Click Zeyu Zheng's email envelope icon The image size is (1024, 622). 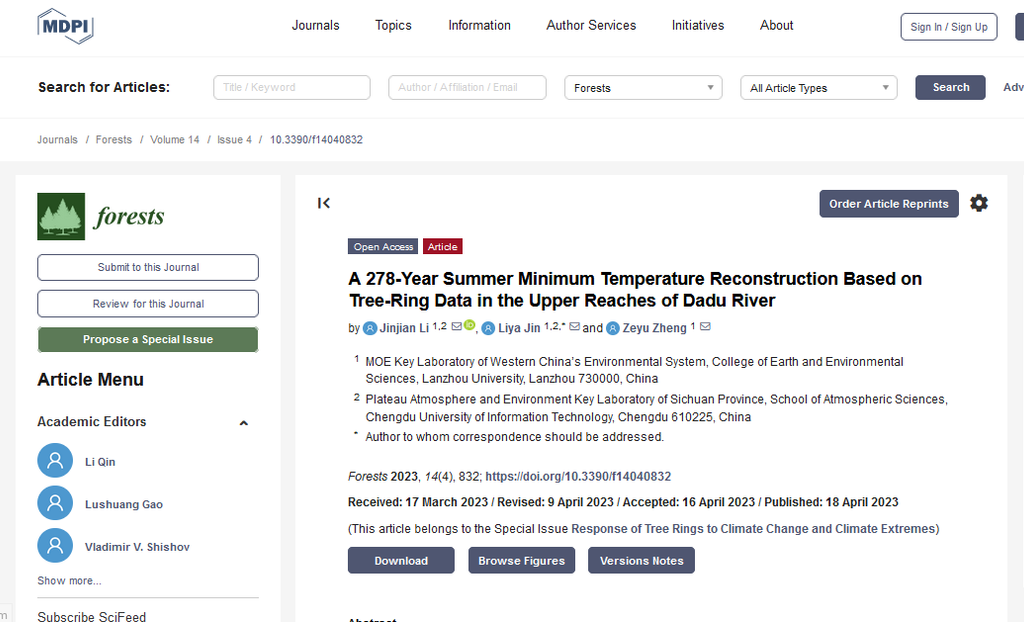pyautogui.click(x=705, y=326)
